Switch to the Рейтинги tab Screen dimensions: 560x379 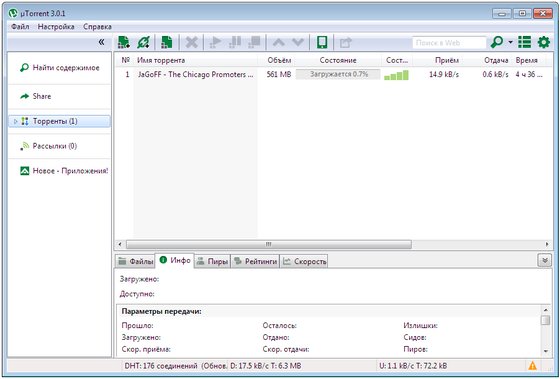(x=255, y=261)
